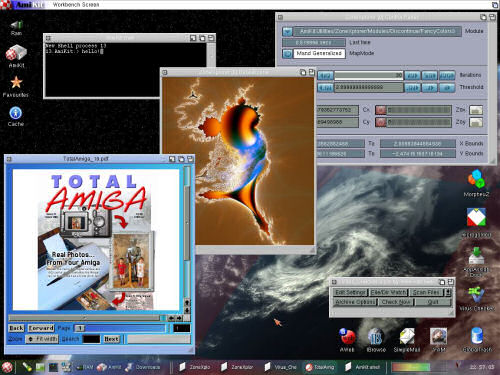Launch the AWeb browser icon
This screenshot has width=500, height=375.
pyautogui.click(x=347, y=337)
